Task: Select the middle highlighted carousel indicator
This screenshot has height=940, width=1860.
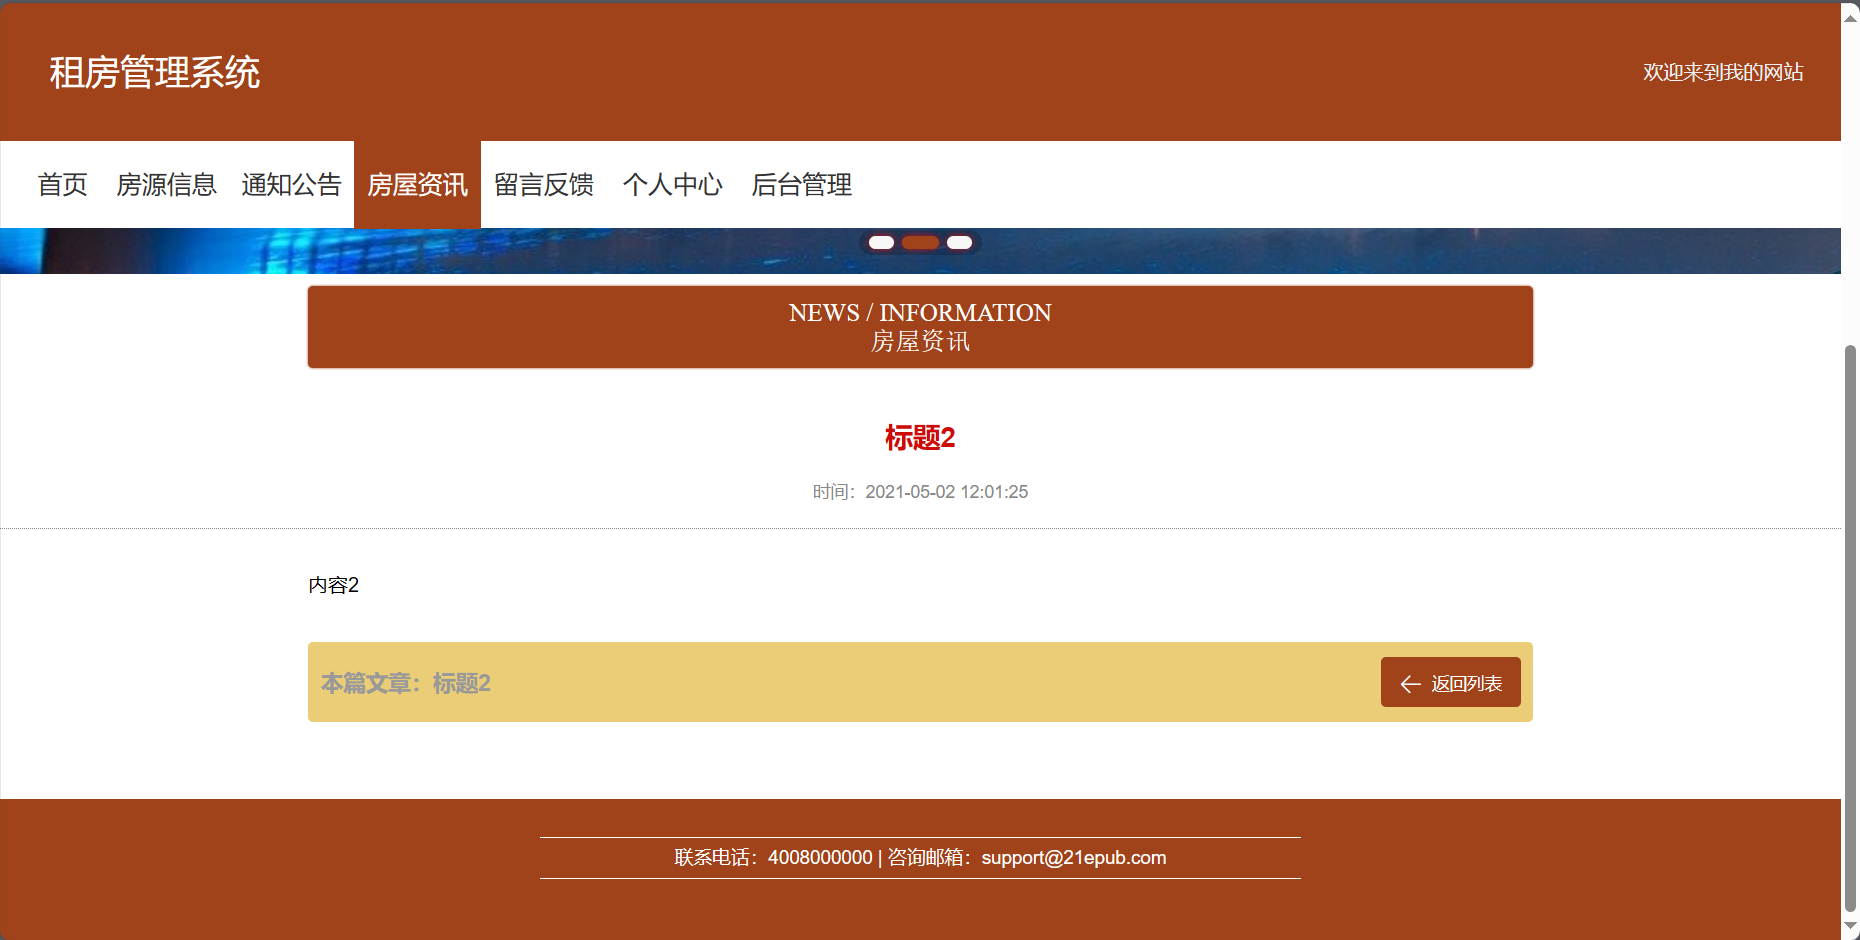Action: coord(920,242)
